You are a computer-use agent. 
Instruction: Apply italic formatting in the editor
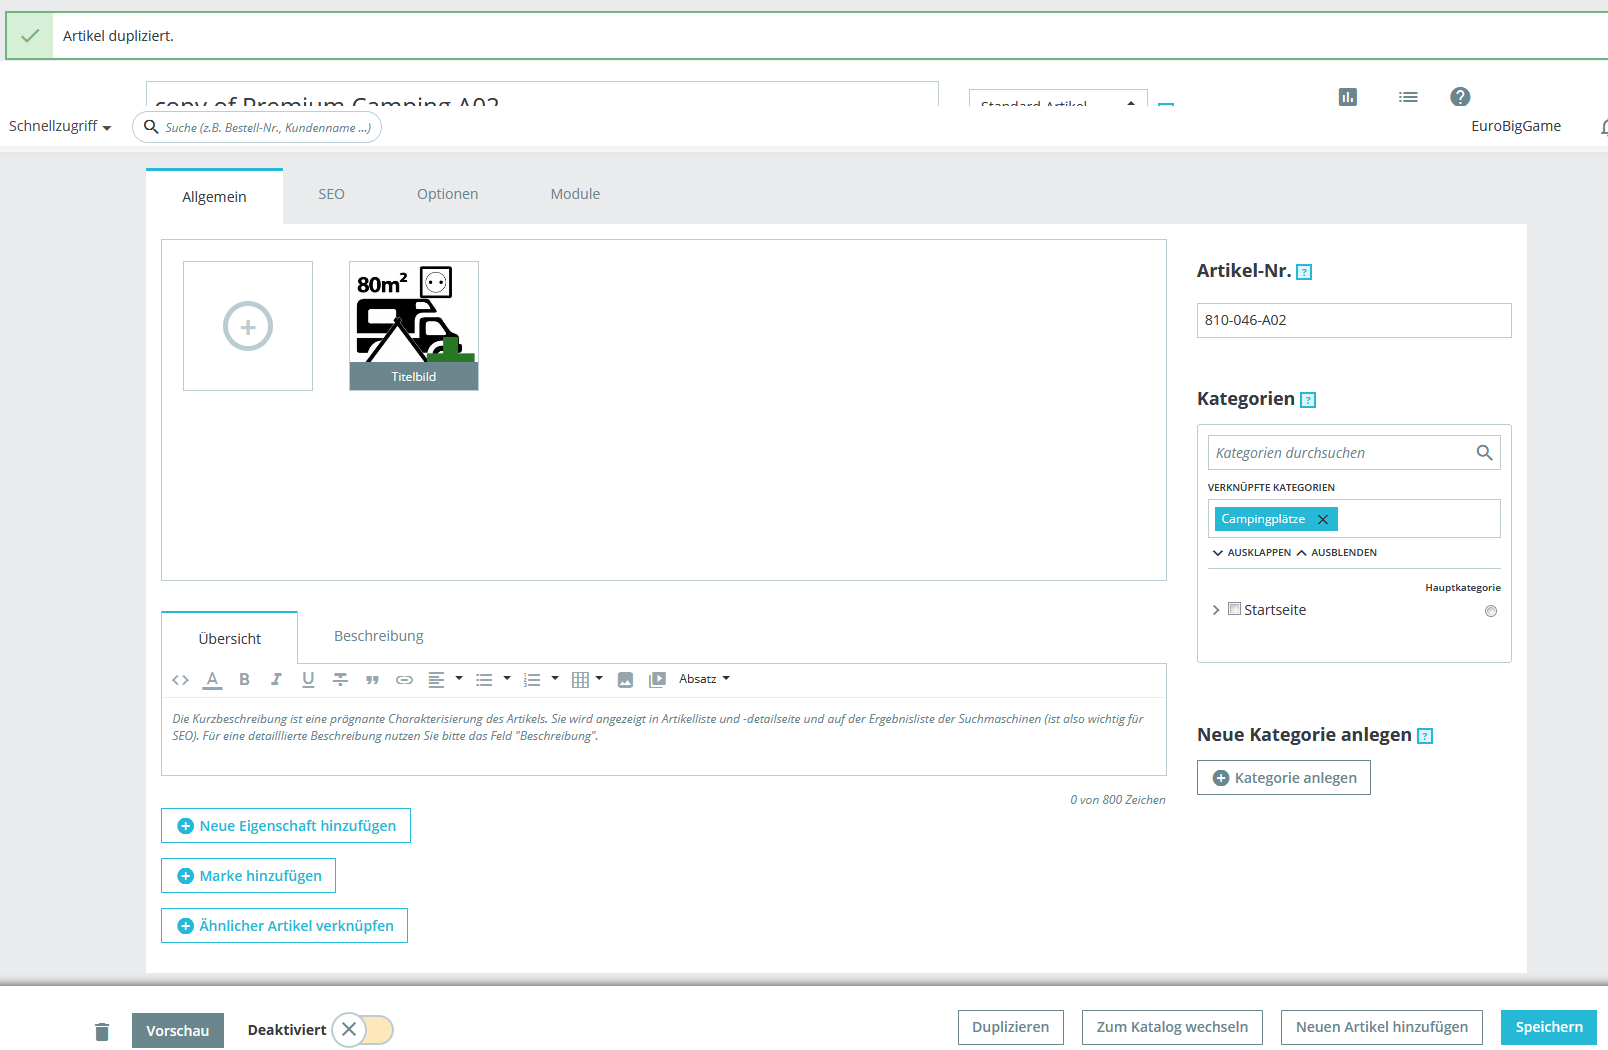276,680
